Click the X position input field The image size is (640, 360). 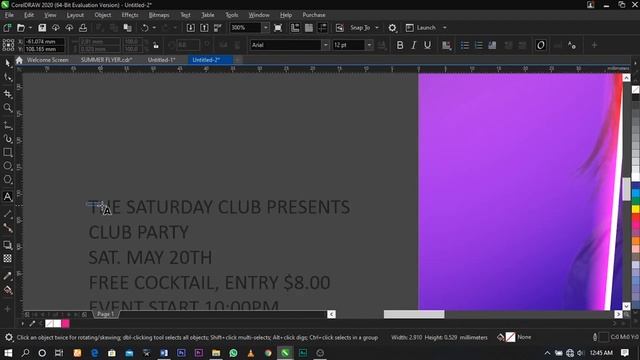(44, 41)
